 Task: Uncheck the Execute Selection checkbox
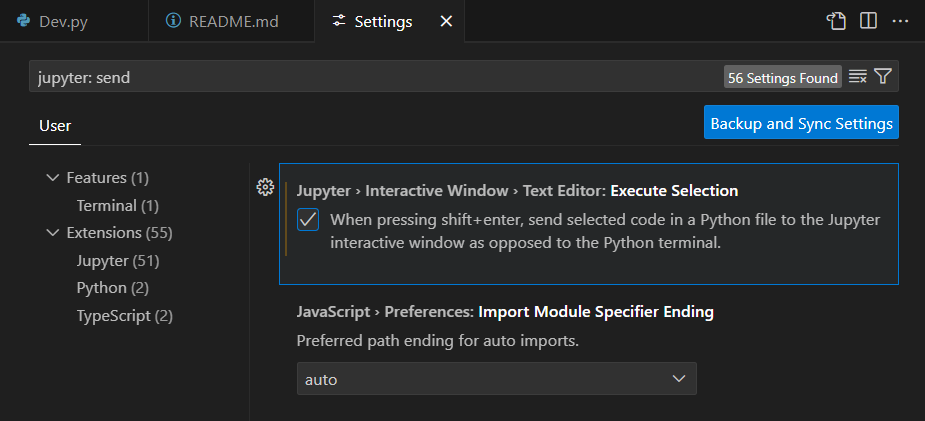click(x=309, y=220)
